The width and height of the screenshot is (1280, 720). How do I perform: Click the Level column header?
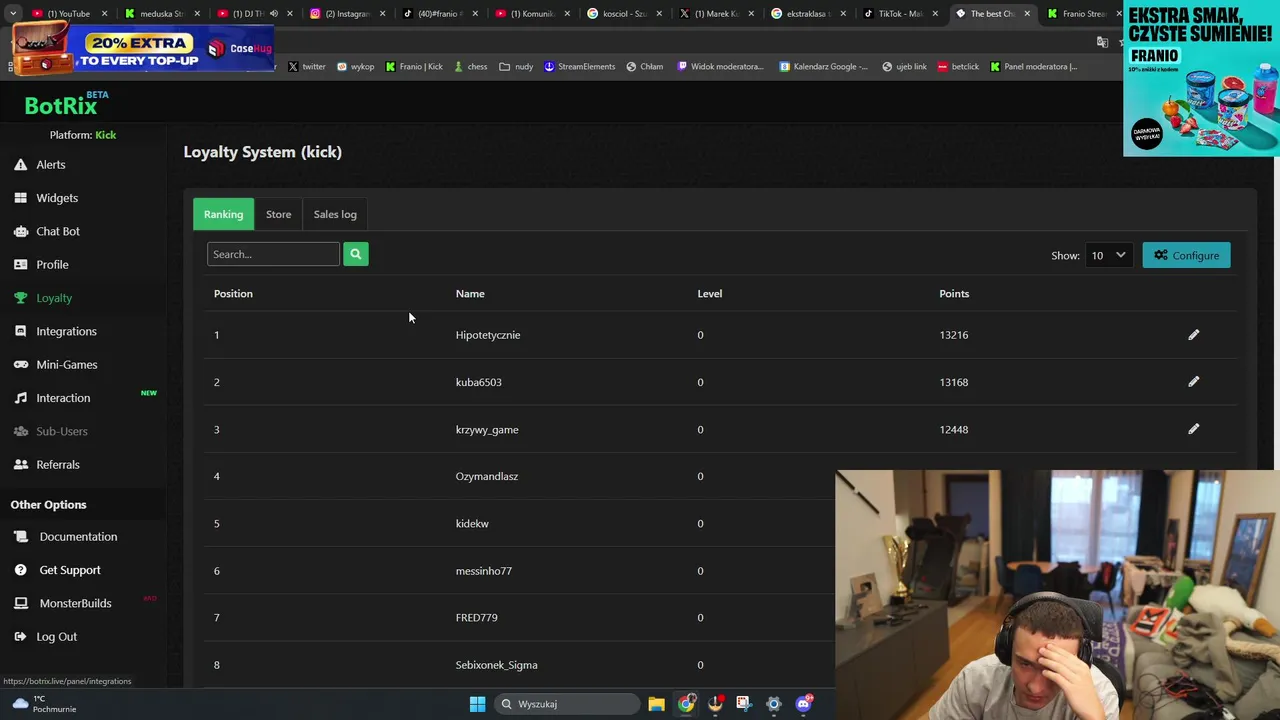point(710,294)
